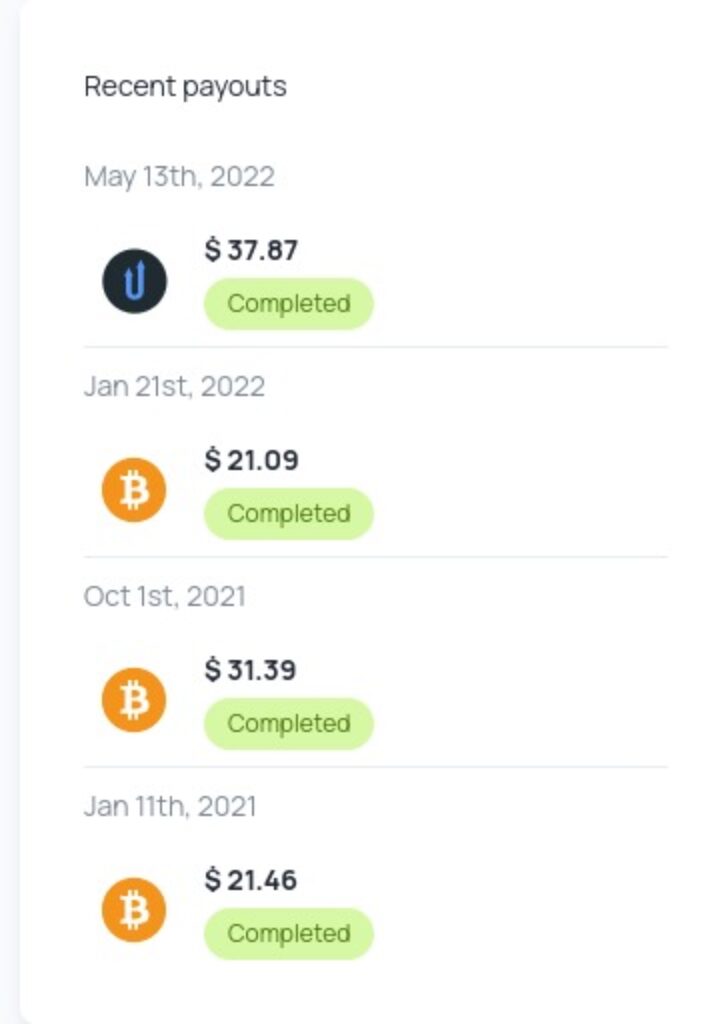Click the Oct 1st, 2021 date label
Screen dimensions: 702x1024
[x=164, y=597]
